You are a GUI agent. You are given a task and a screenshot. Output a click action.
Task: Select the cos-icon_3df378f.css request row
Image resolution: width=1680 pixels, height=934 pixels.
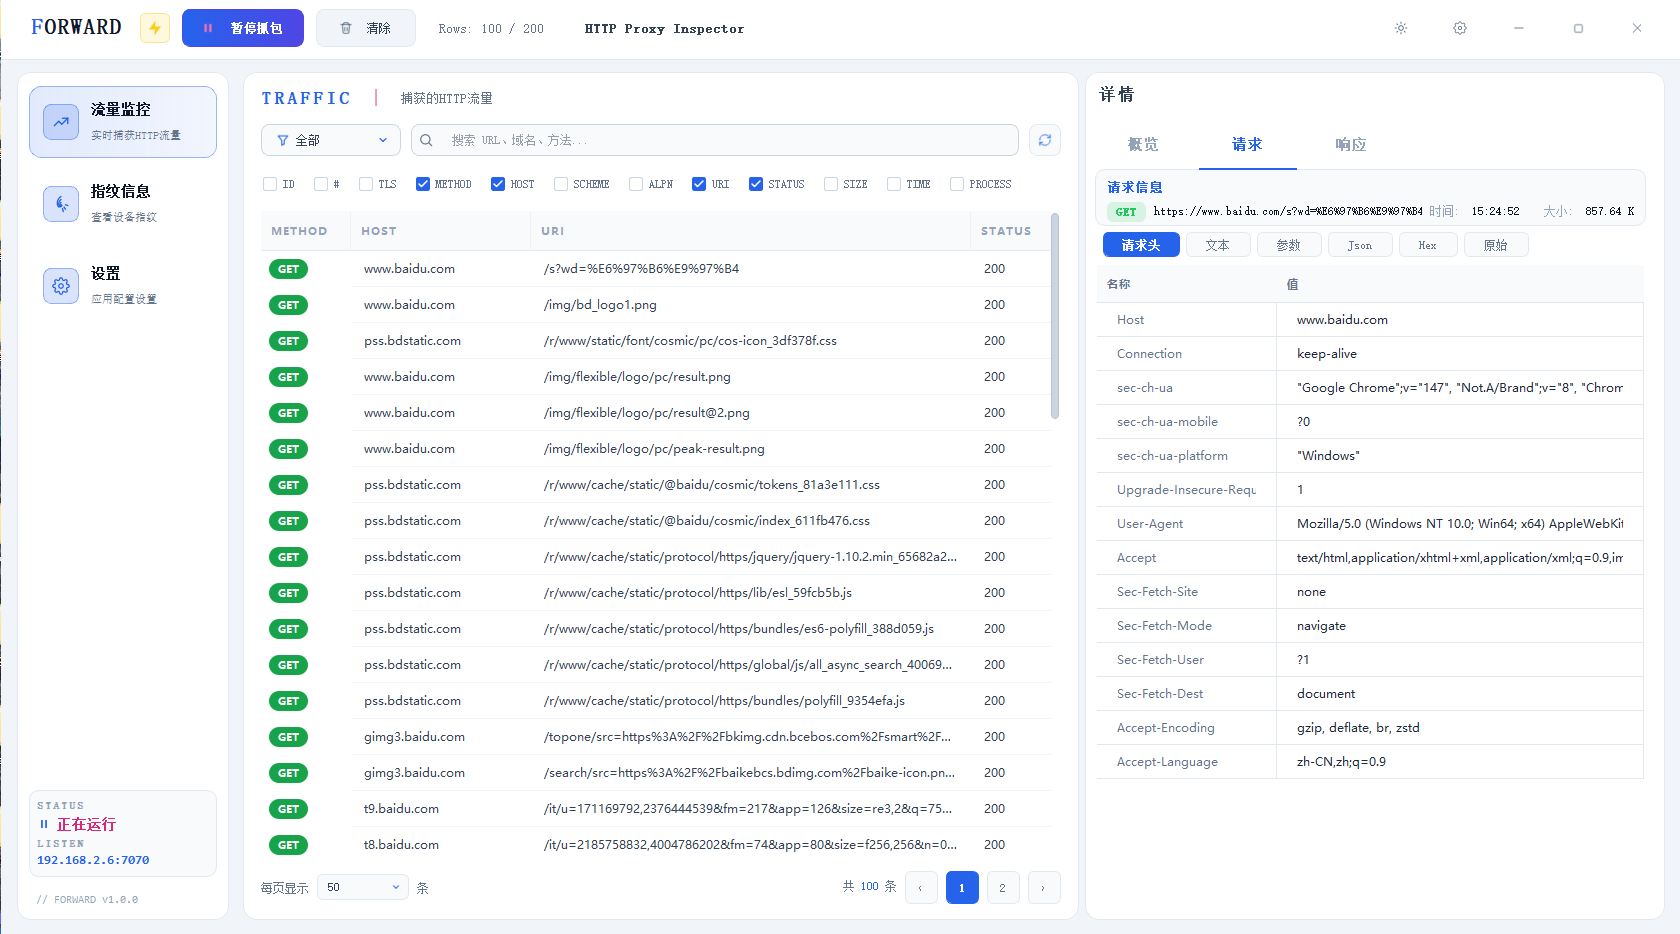point(656,341)
